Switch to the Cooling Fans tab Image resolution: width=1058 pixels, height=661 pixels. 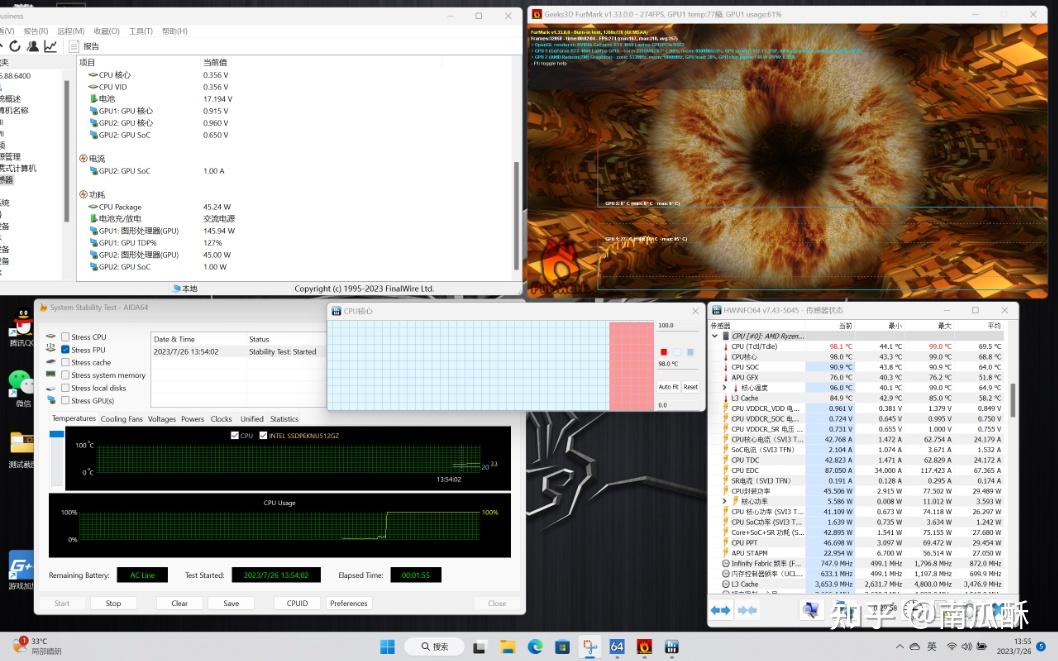(x=121, y=419)
